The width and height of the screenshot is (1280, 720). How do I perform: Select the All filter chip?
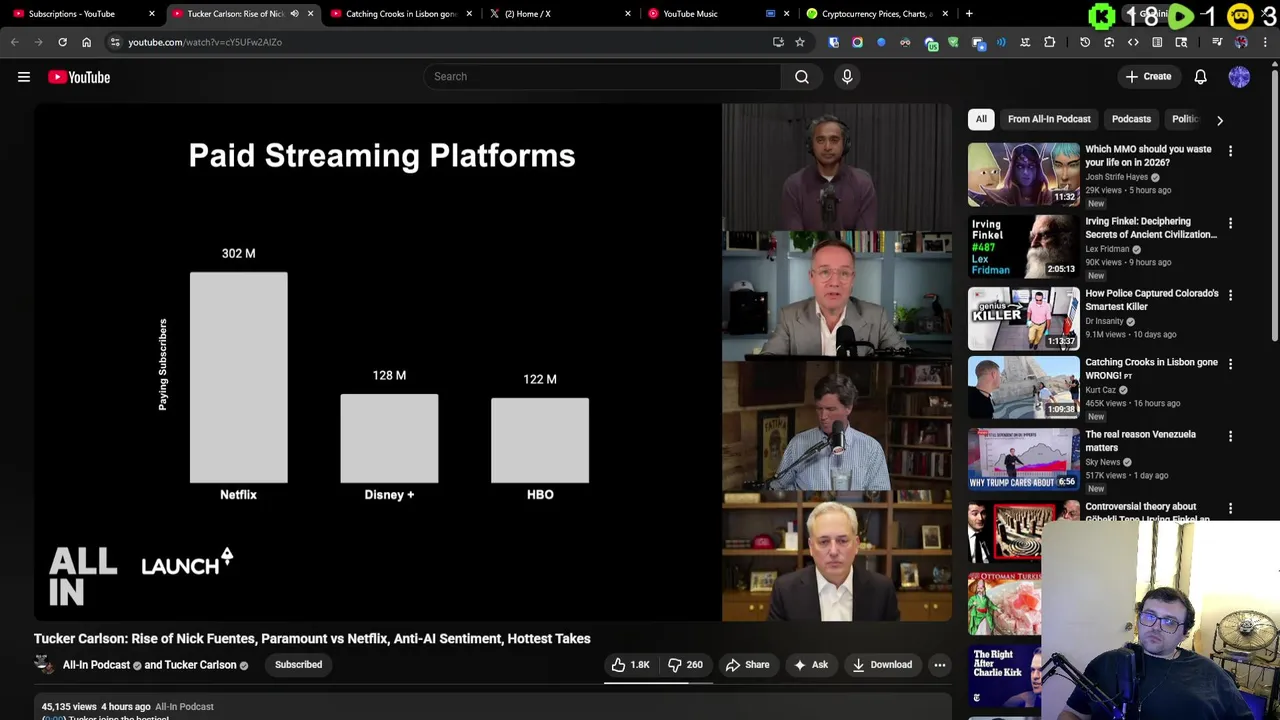click(981, 119)
